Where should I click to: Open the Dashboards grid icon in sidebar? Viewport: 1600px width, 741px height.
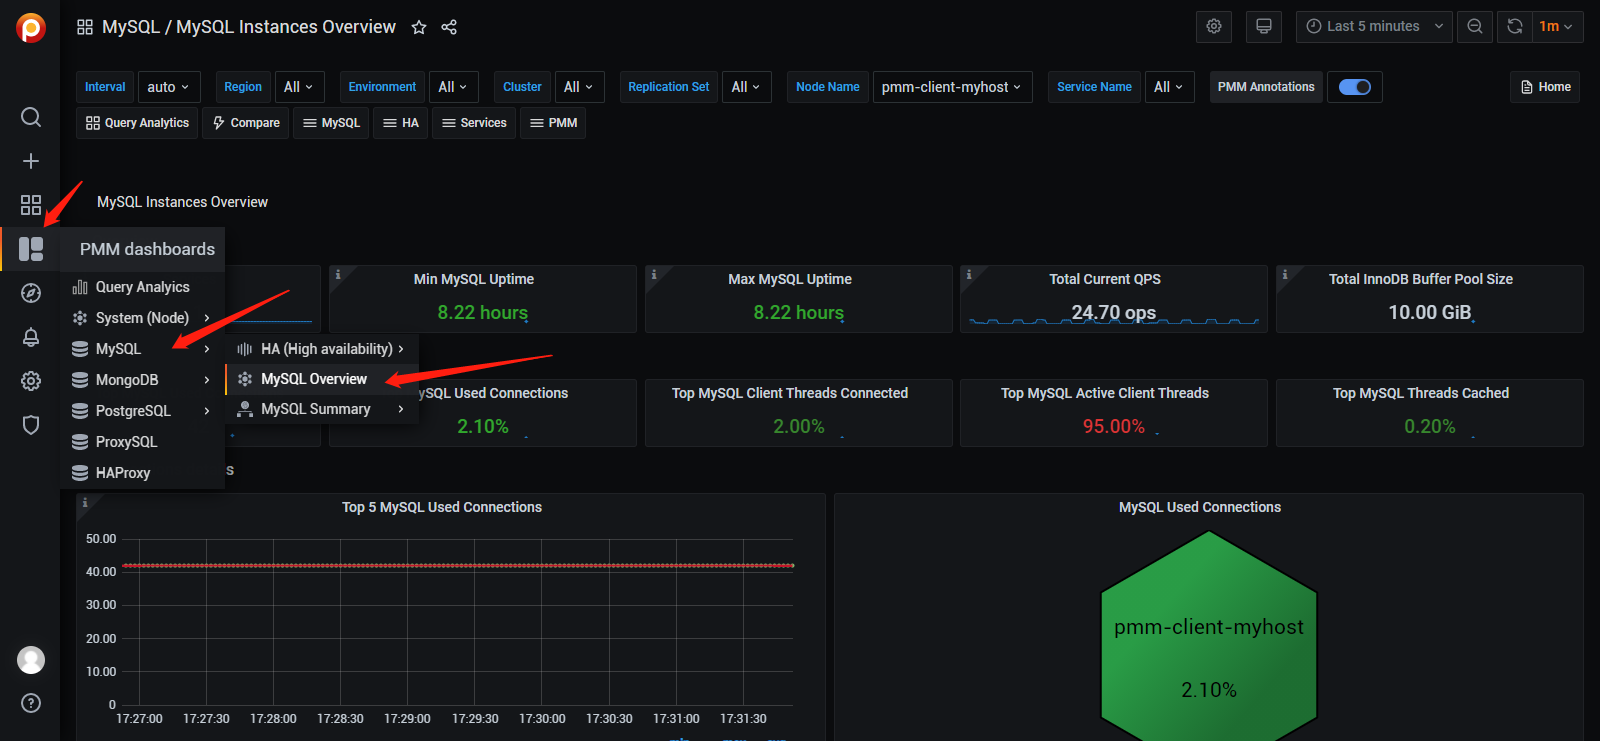pos(31,205)
